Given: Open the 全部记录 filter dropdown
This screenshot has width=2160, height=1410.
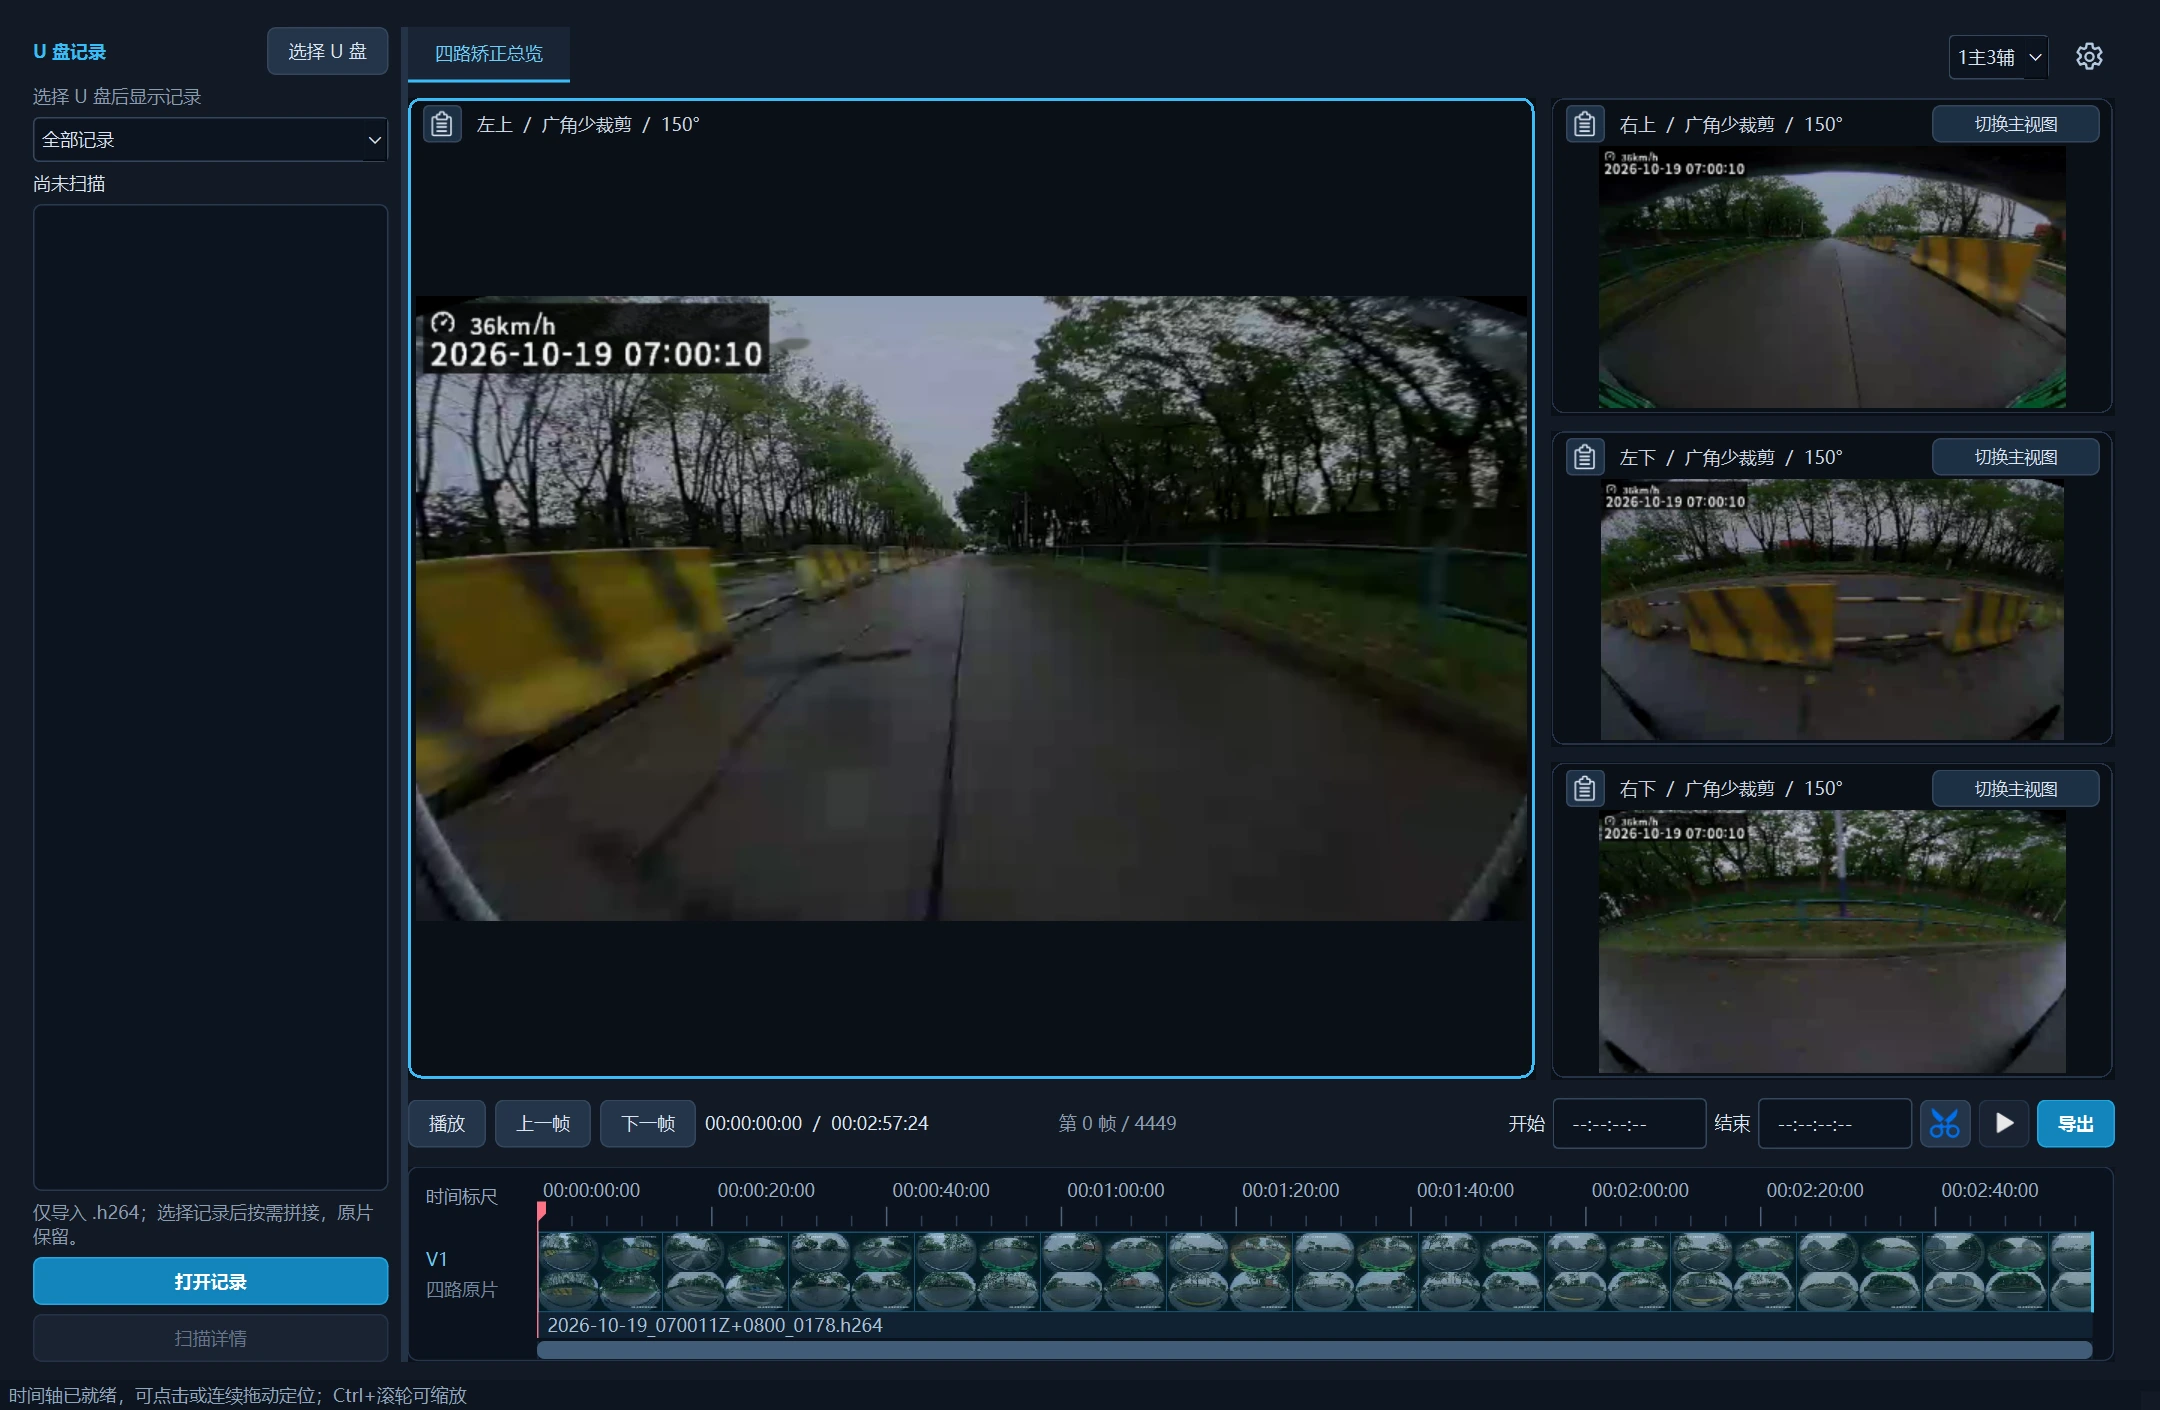Looking at the screenshot, I should coord(210,140).
